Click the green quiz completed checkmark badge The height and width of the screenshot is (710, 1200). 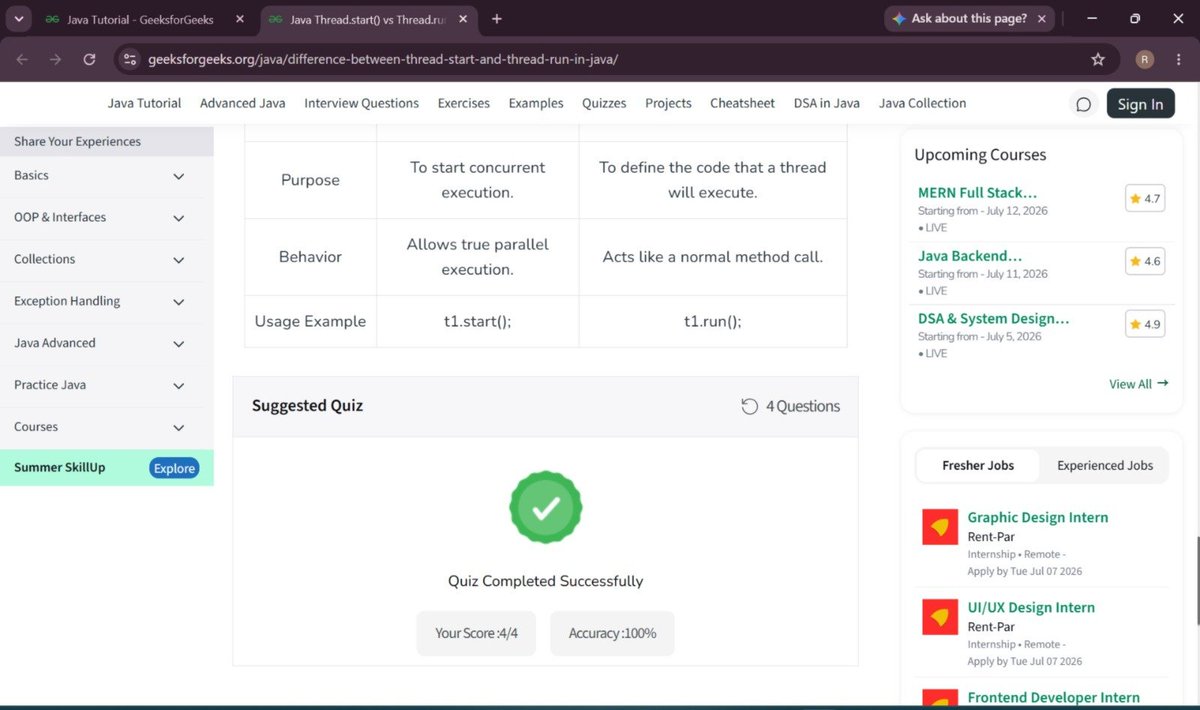545,508
